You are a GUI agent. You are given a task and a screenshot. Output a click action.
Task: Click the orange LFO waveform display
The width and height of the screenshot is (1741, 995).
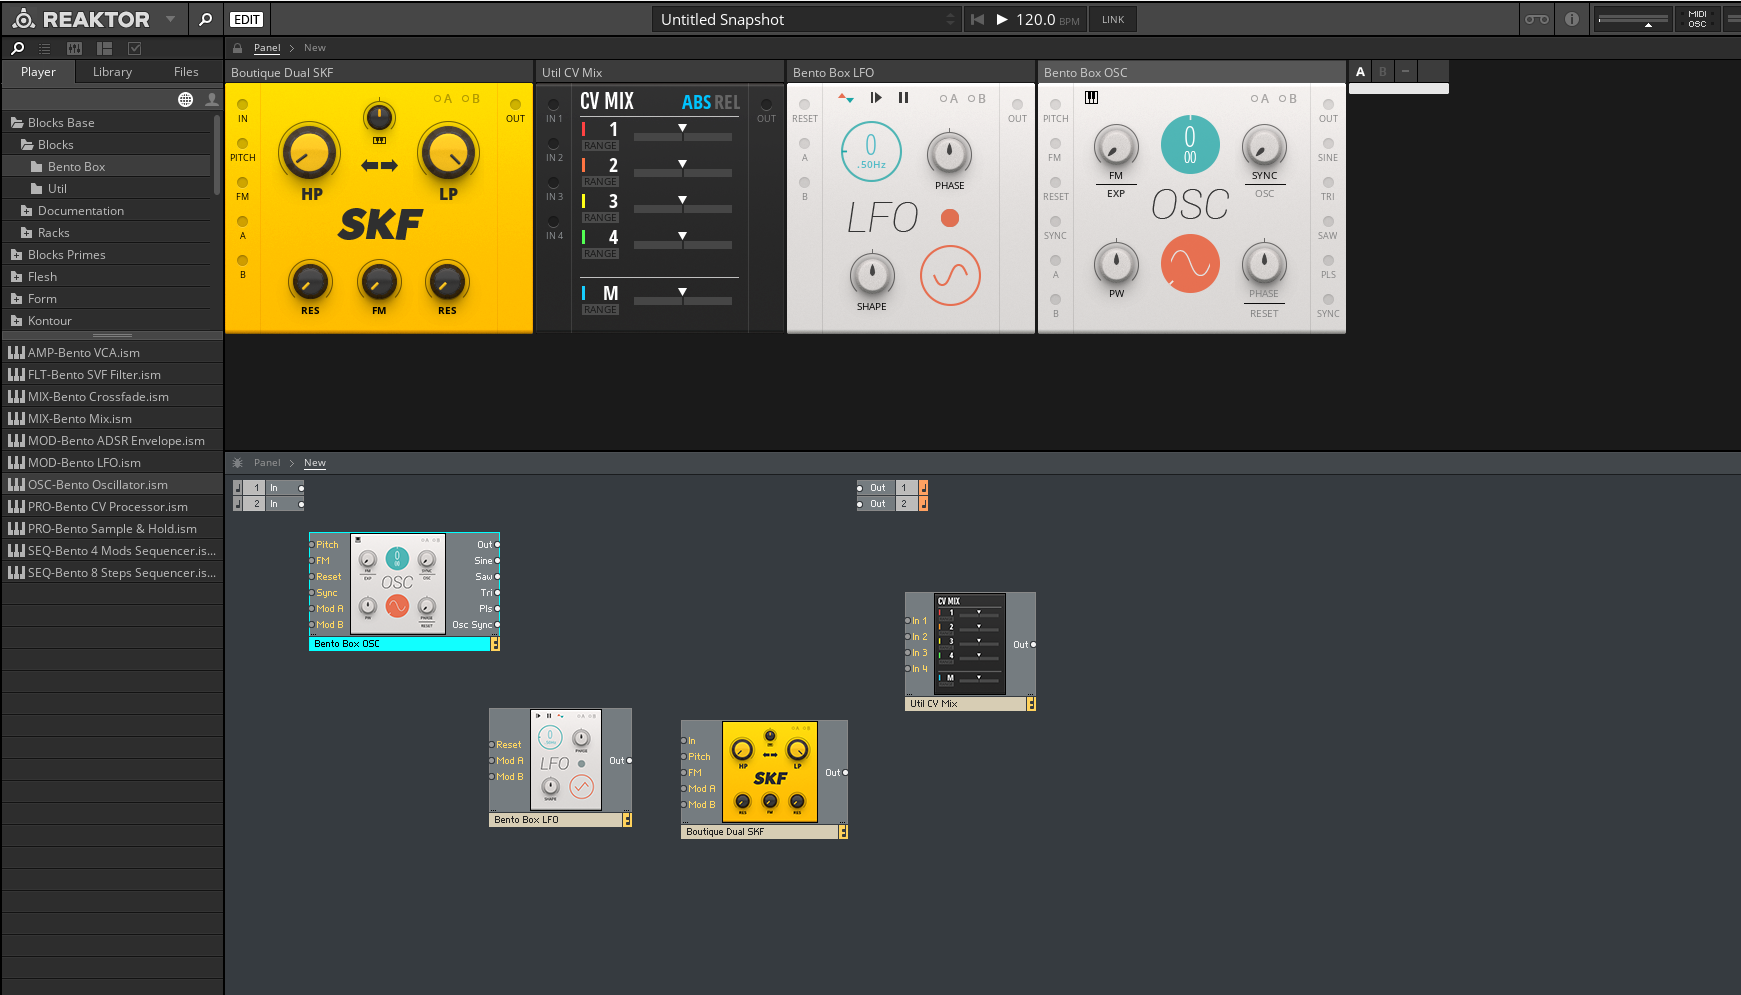[950, 275]
